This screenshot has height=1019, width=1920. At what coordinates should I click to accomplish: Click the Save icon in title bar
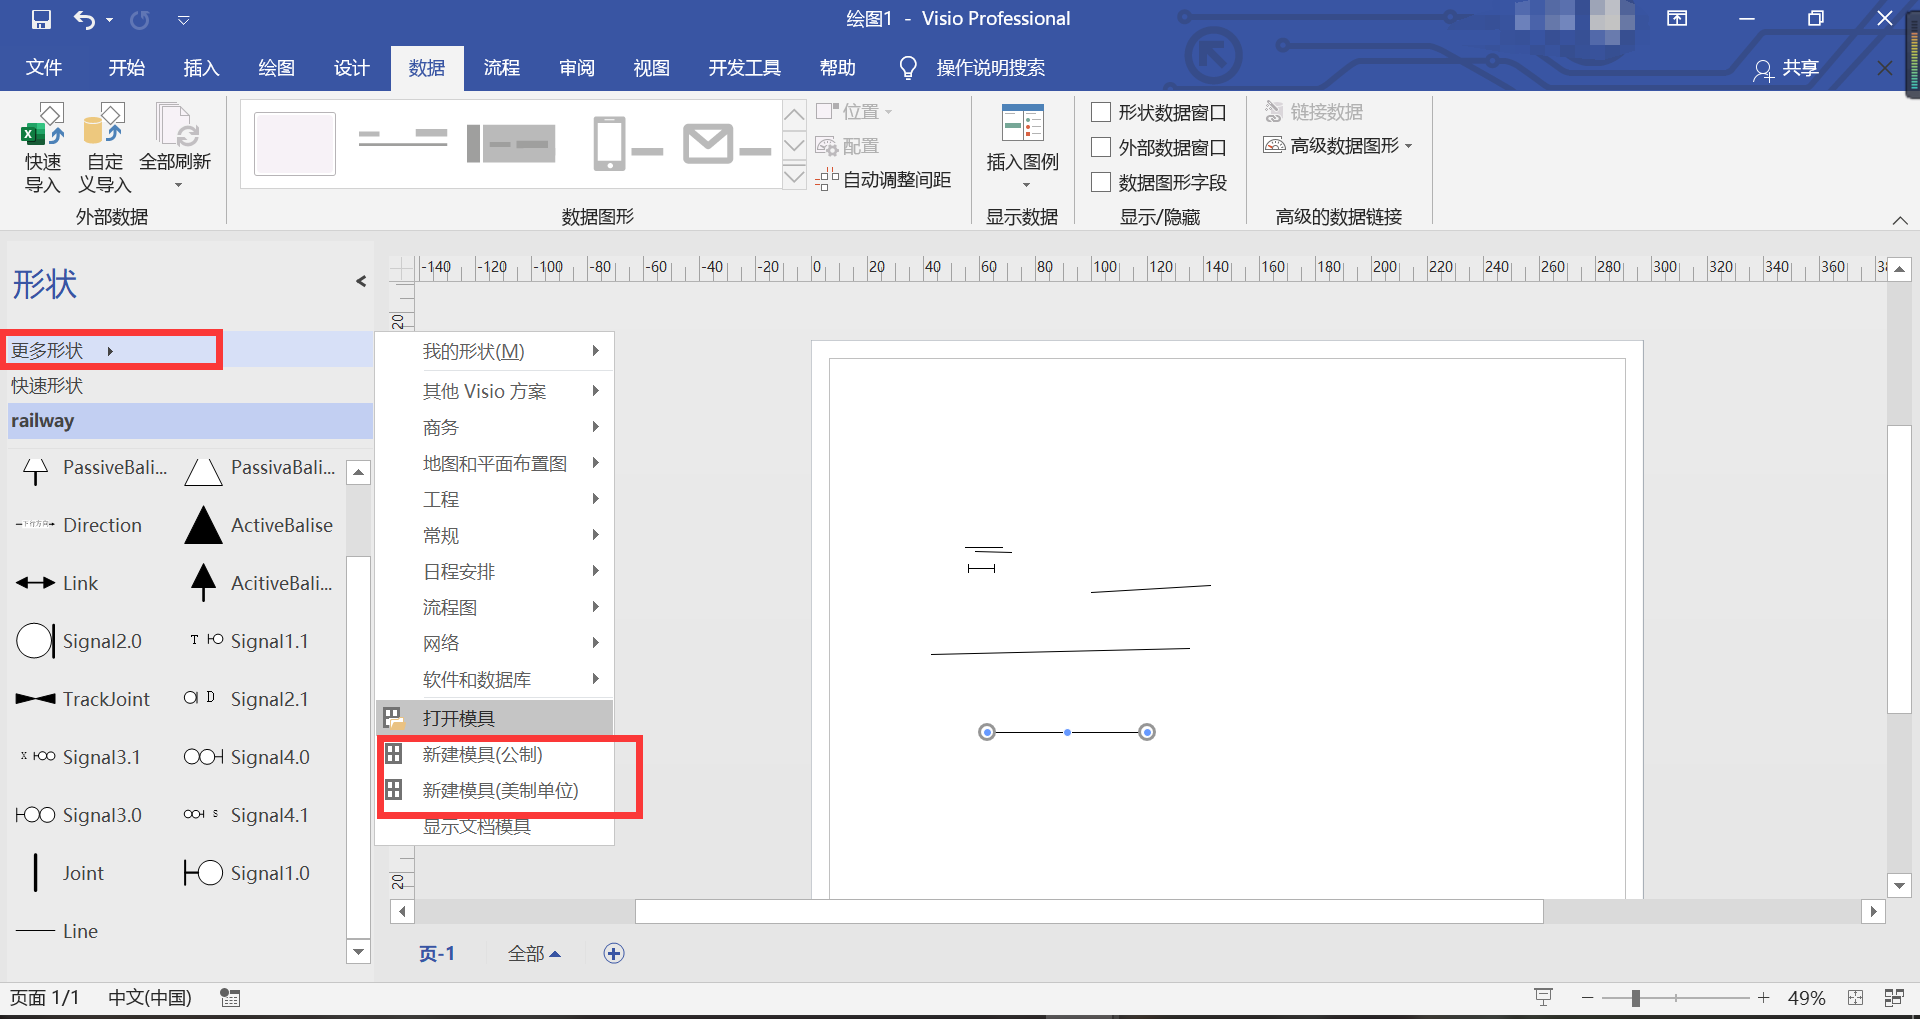pos(41,19)
